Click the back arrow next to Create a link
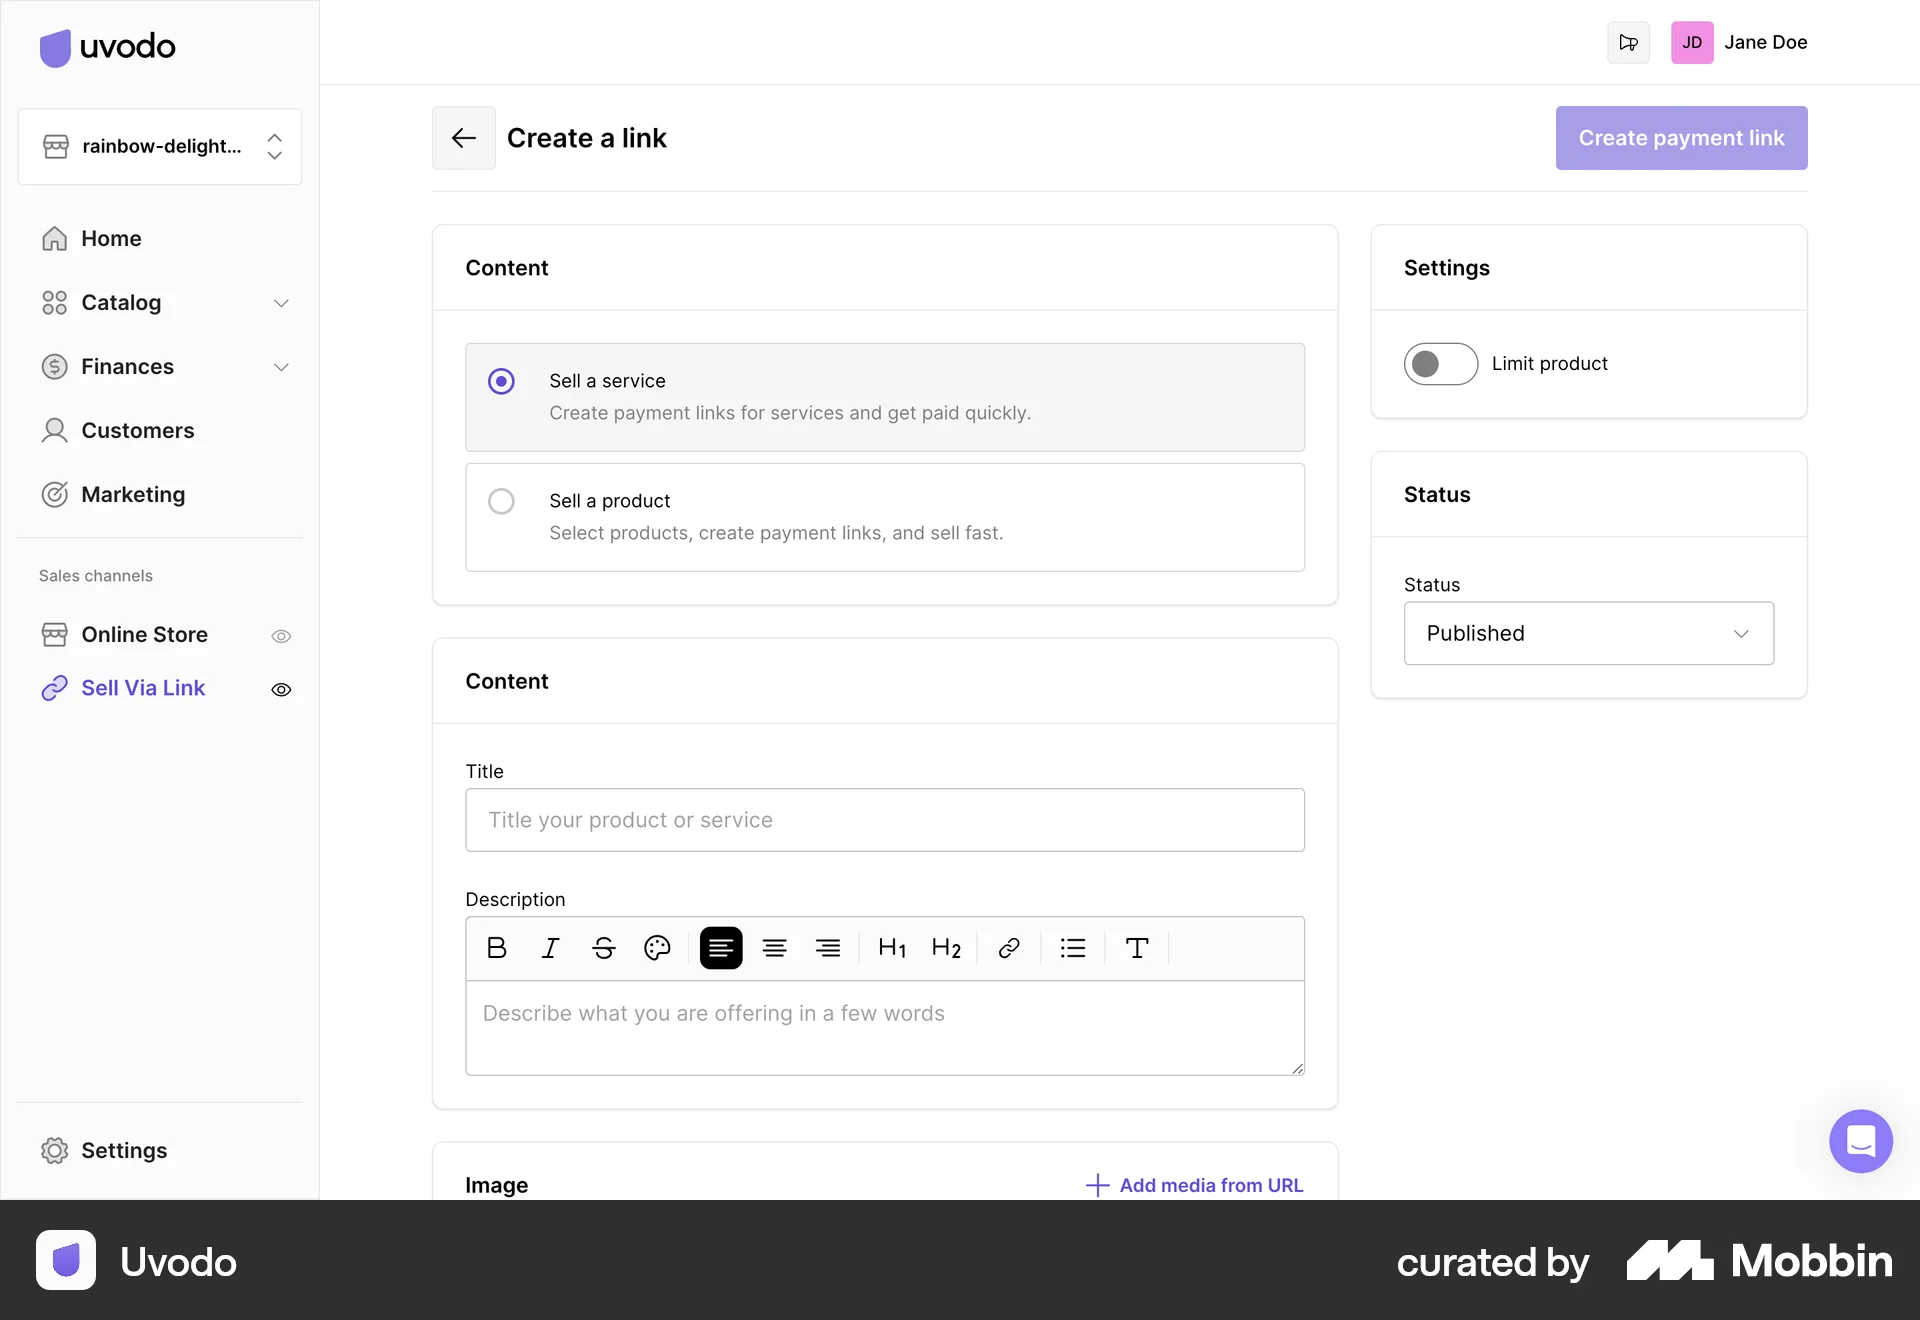The image size is (1920, 1320). (463, 138)
